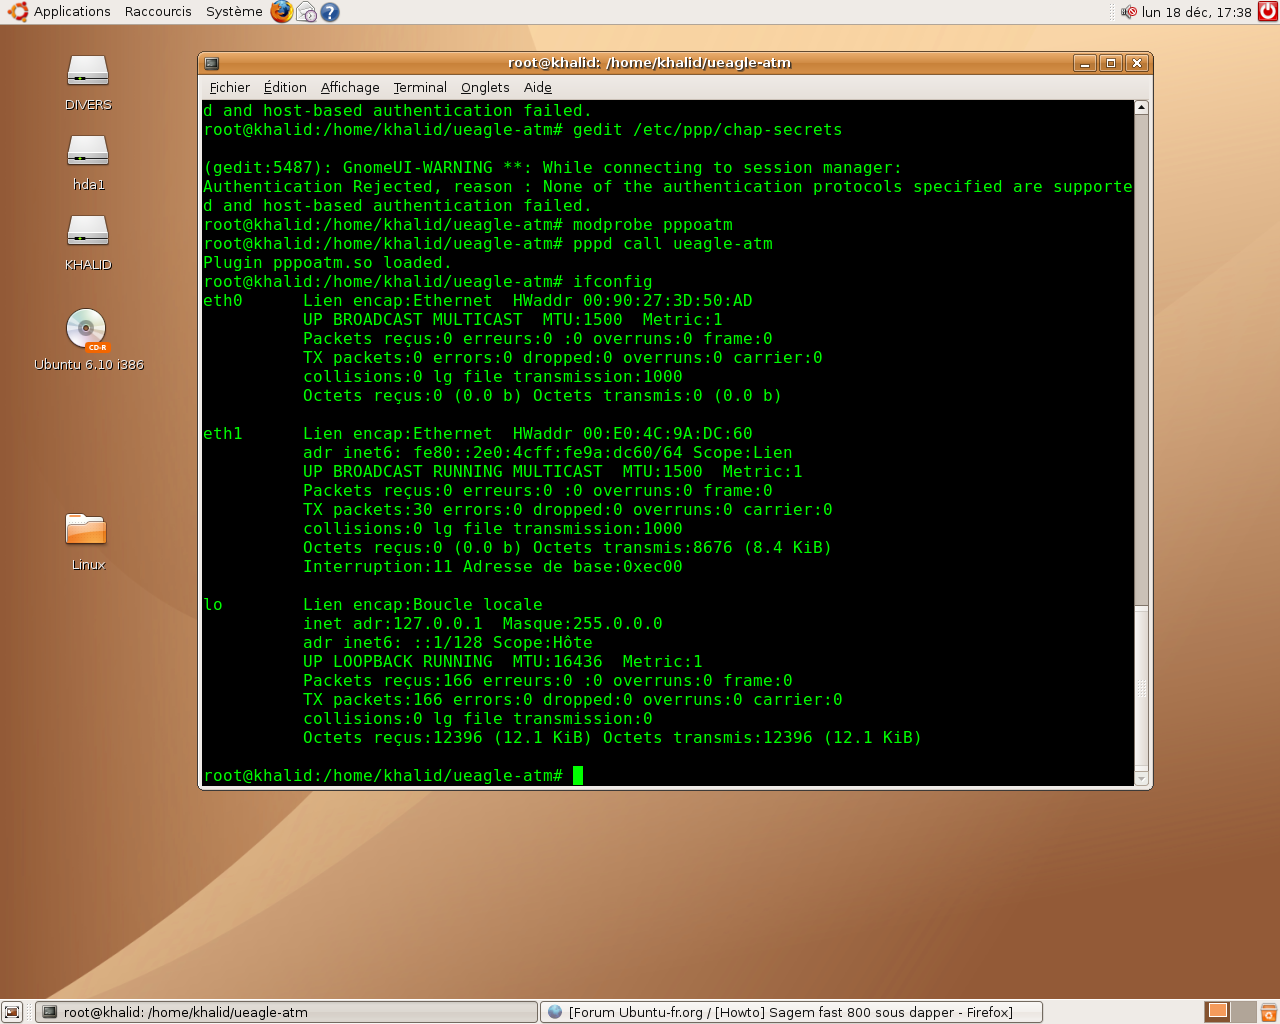Click the volume speaker icon

1129,12
